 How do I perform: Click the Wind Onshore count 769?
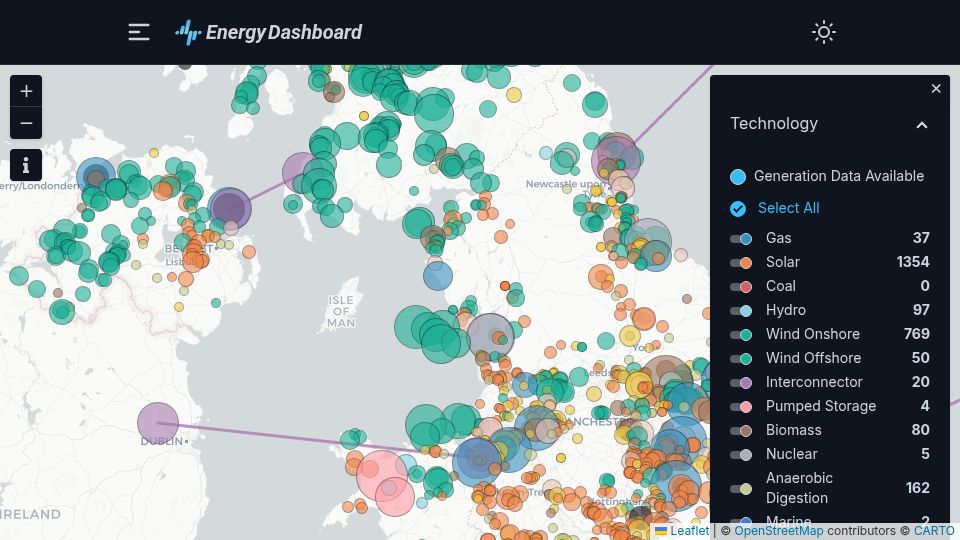tap(917, 334)
